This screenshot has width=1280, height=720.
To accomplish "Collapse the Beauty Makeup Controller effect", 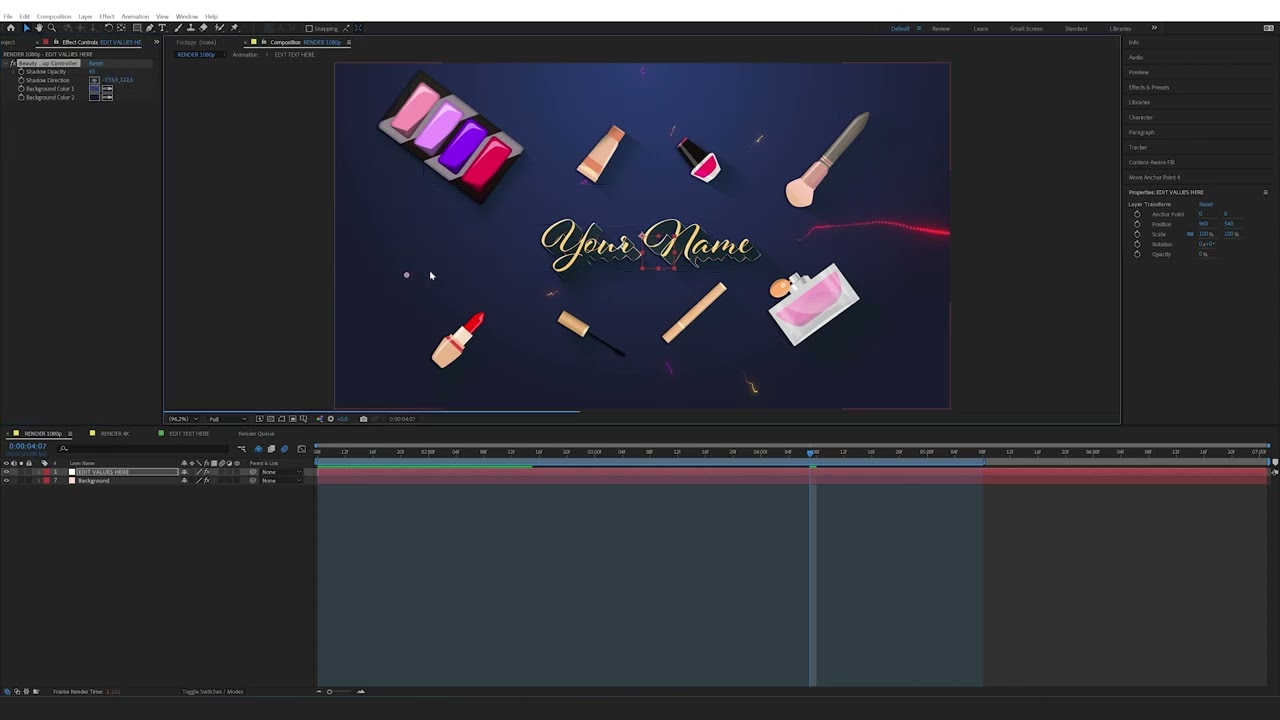I will click(5, 63).
